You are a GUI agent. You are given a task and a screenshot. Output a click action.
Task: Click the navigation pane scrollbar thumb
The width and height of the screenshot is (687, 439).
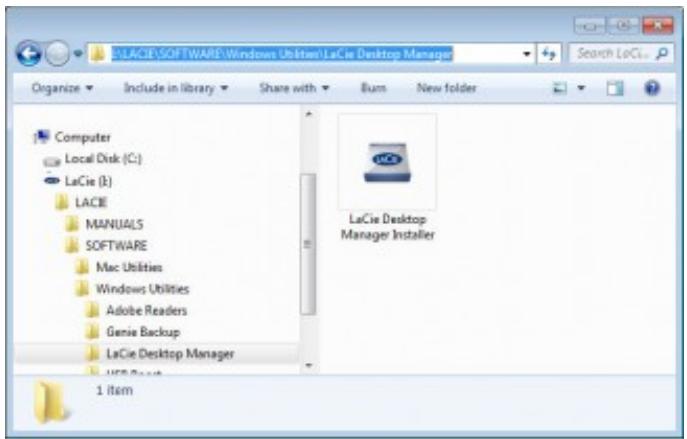tap(308, 244)
